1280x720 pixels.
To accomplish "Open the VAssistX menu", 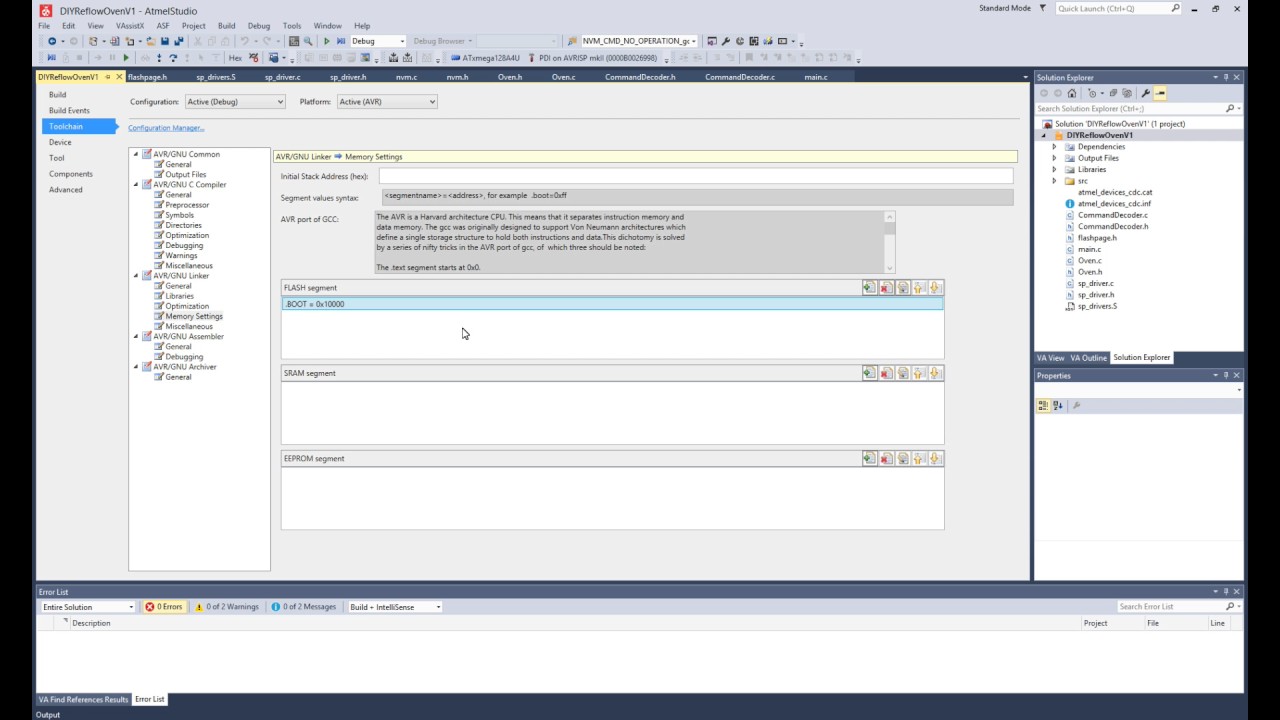I will (x=130, y=26).
